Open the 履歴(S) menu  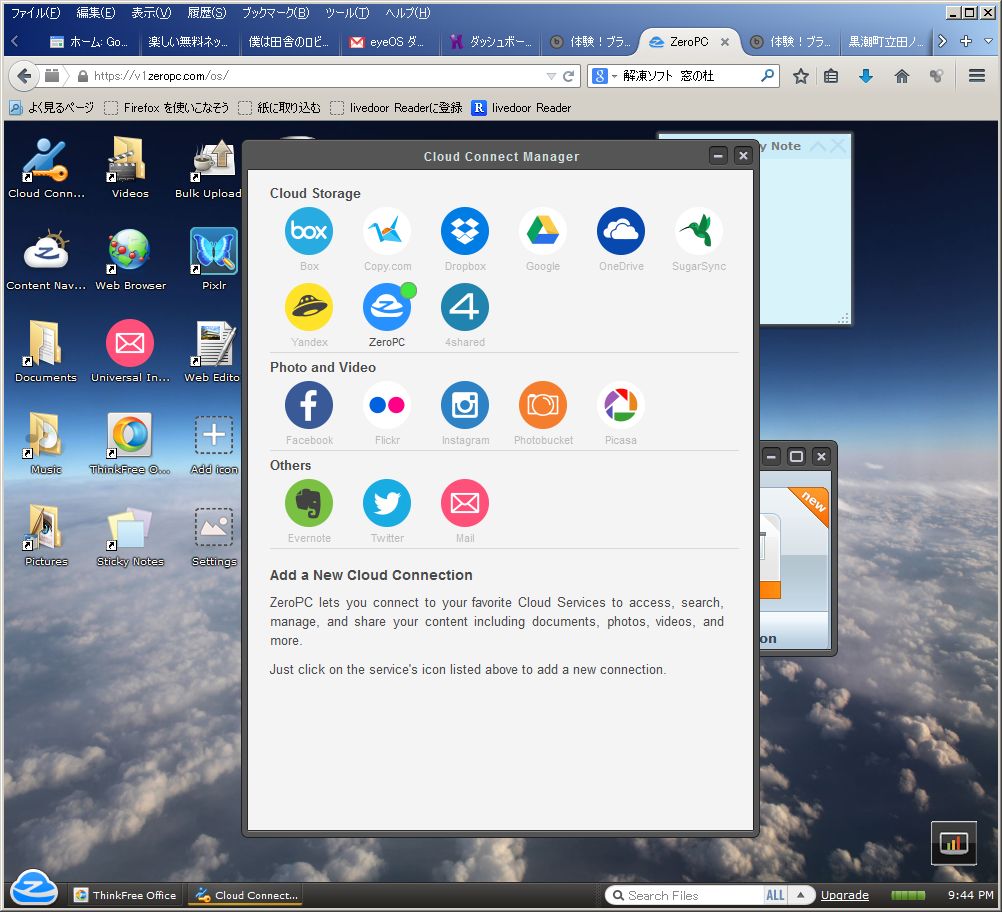[206, 13]
